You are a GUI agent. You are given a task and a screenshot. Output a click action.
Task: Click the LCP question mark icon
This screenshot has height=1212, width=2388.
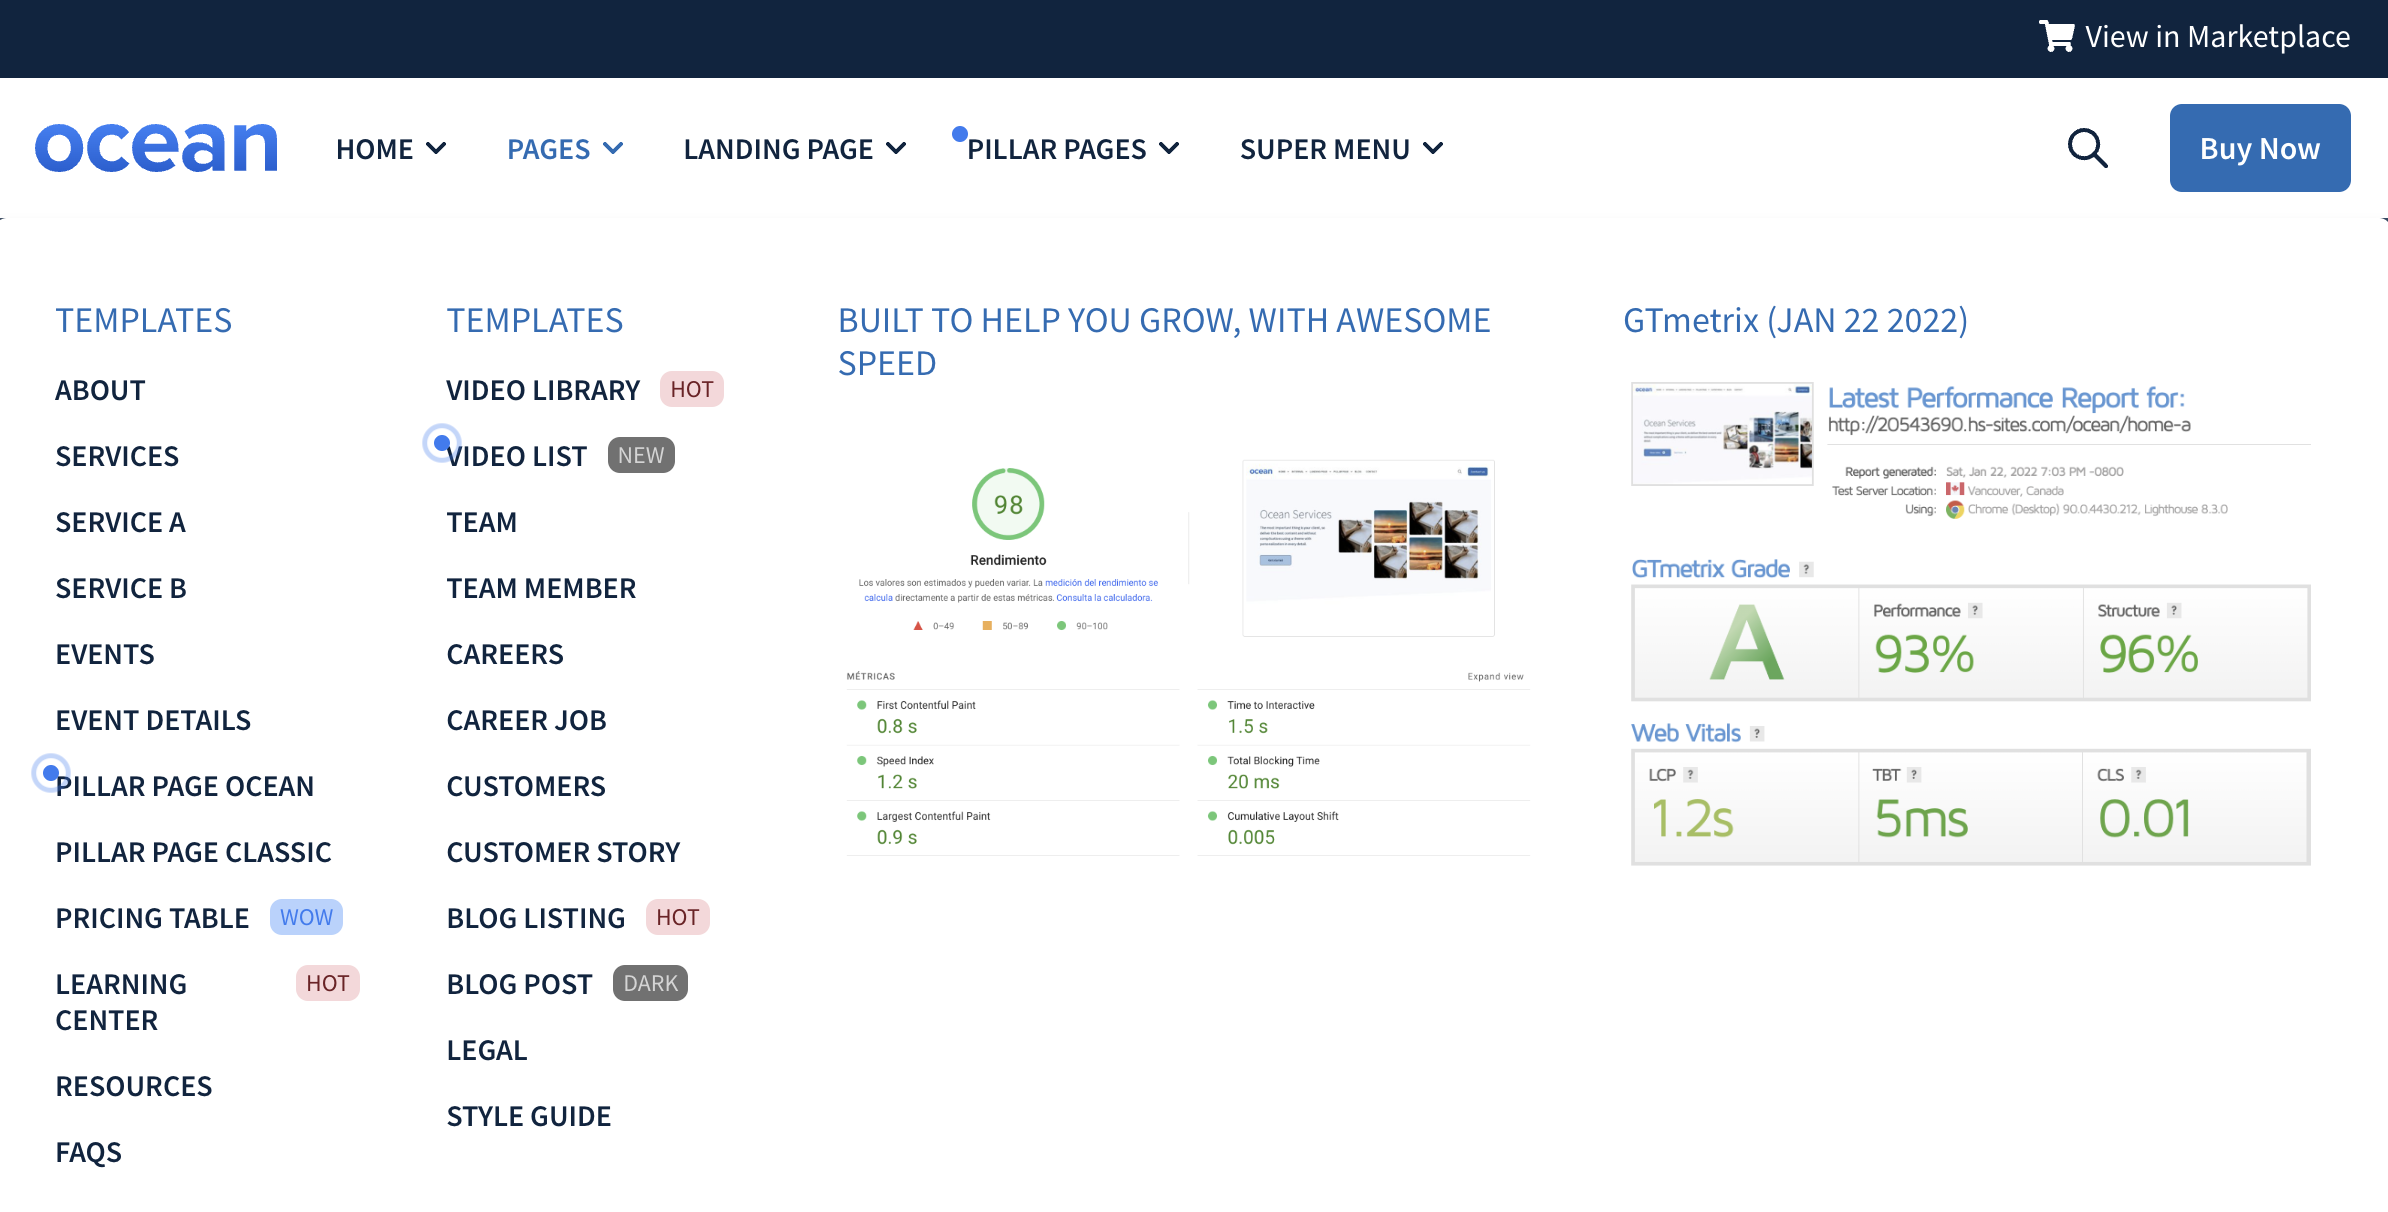click(x=1690, y=774)
